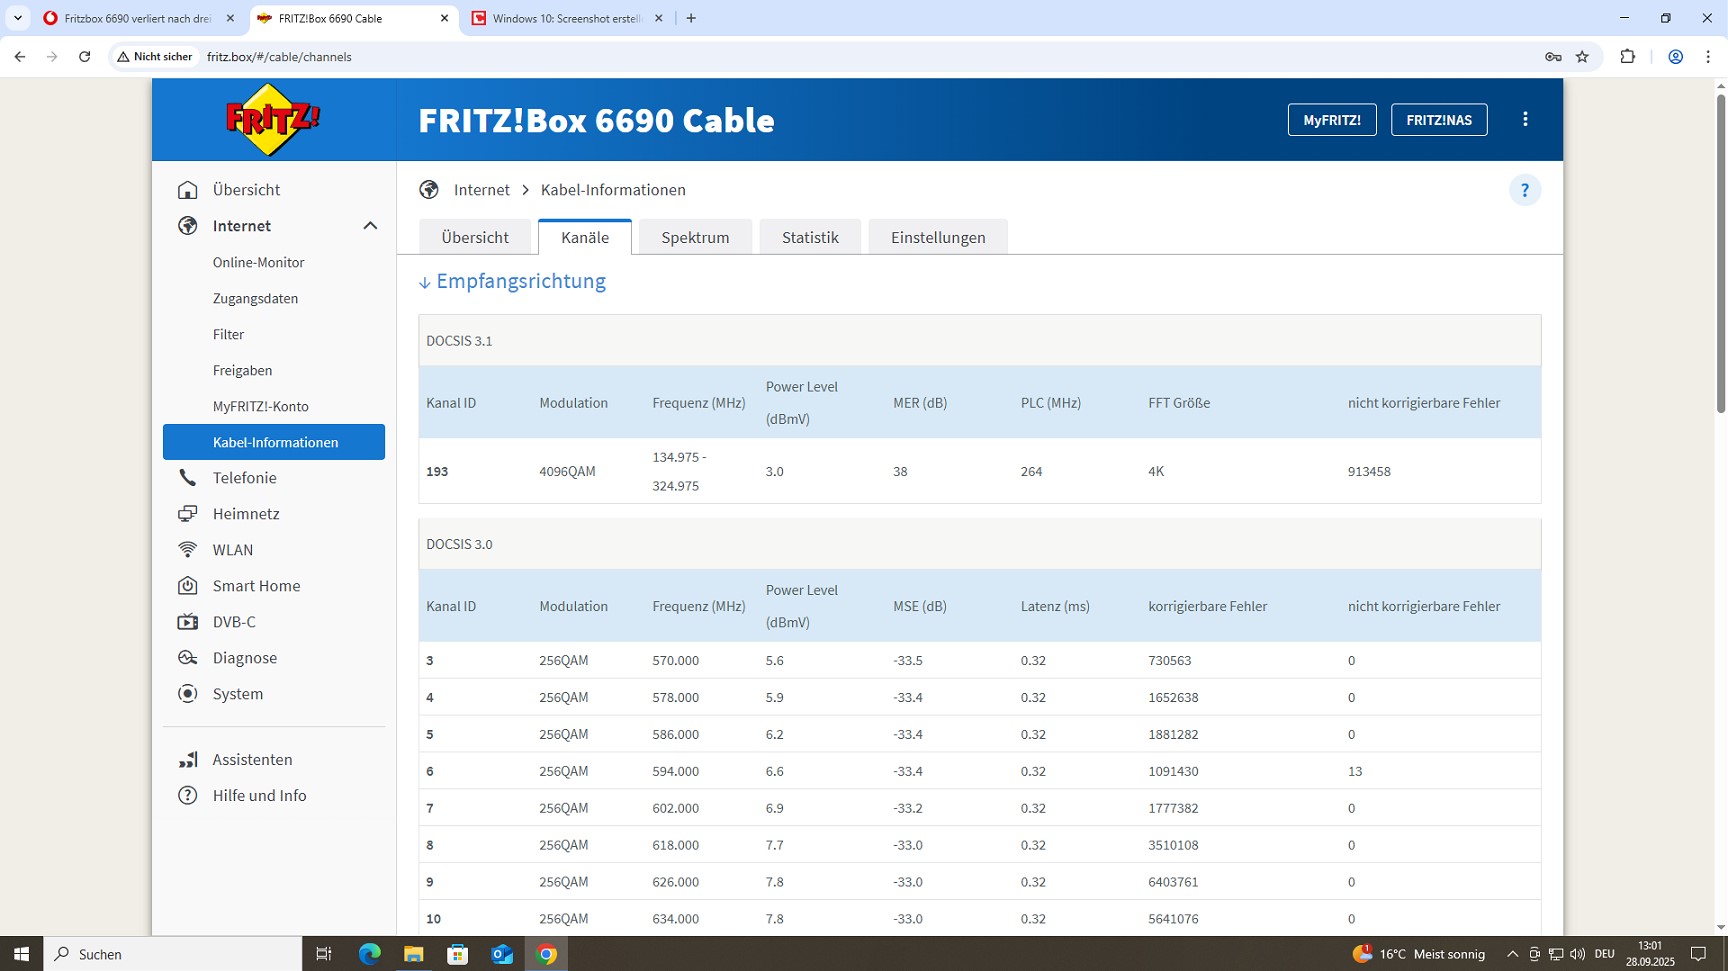This screenshot has height=971, width=1728.
Task: Open Freigaben in sidebar
Action: pos(242,370)
